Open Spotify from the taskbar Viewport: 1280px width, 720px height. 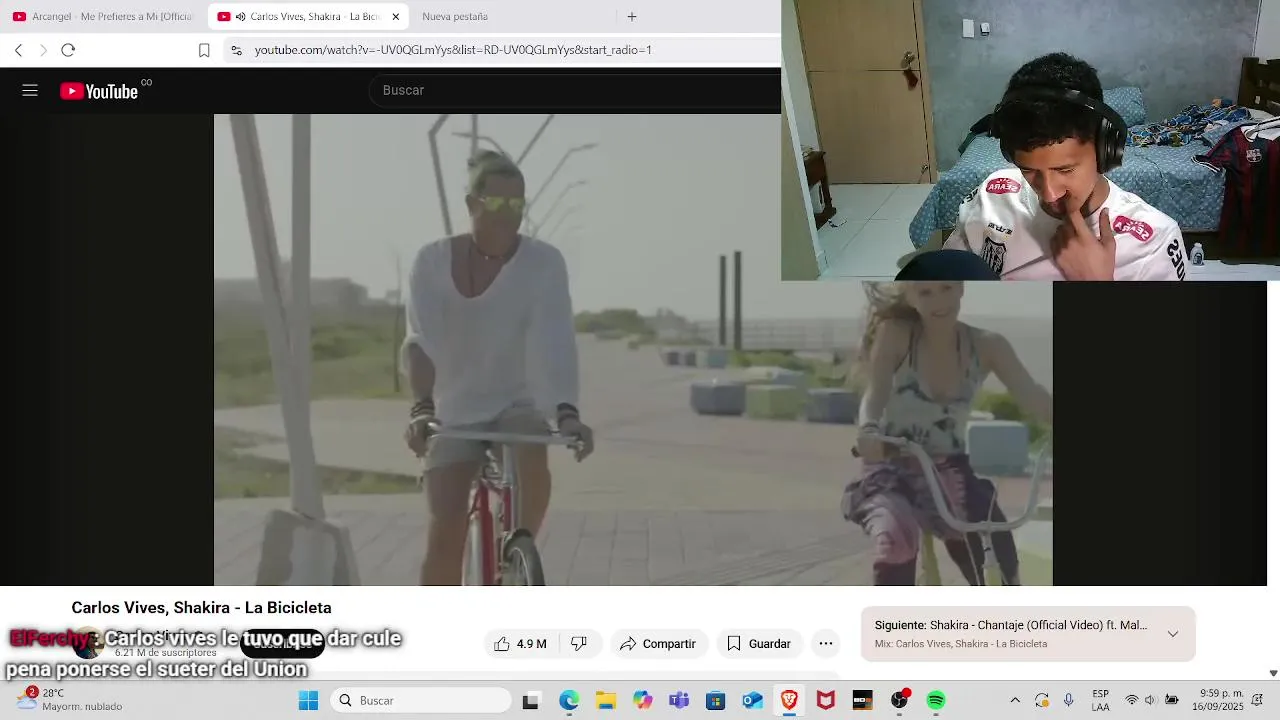click(936, 701)
